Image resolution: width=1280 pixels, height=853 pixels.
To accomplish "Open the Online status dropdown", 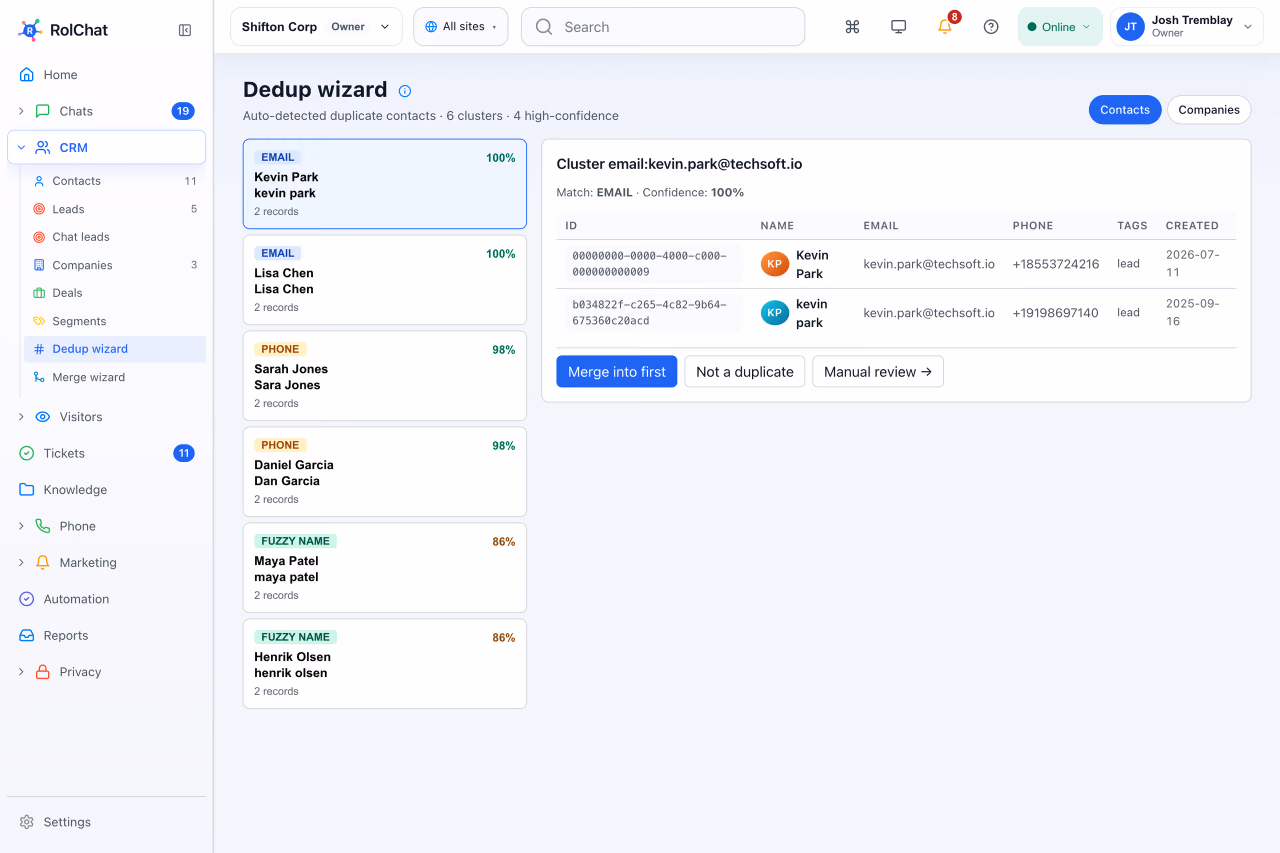I will [1060, 27].
